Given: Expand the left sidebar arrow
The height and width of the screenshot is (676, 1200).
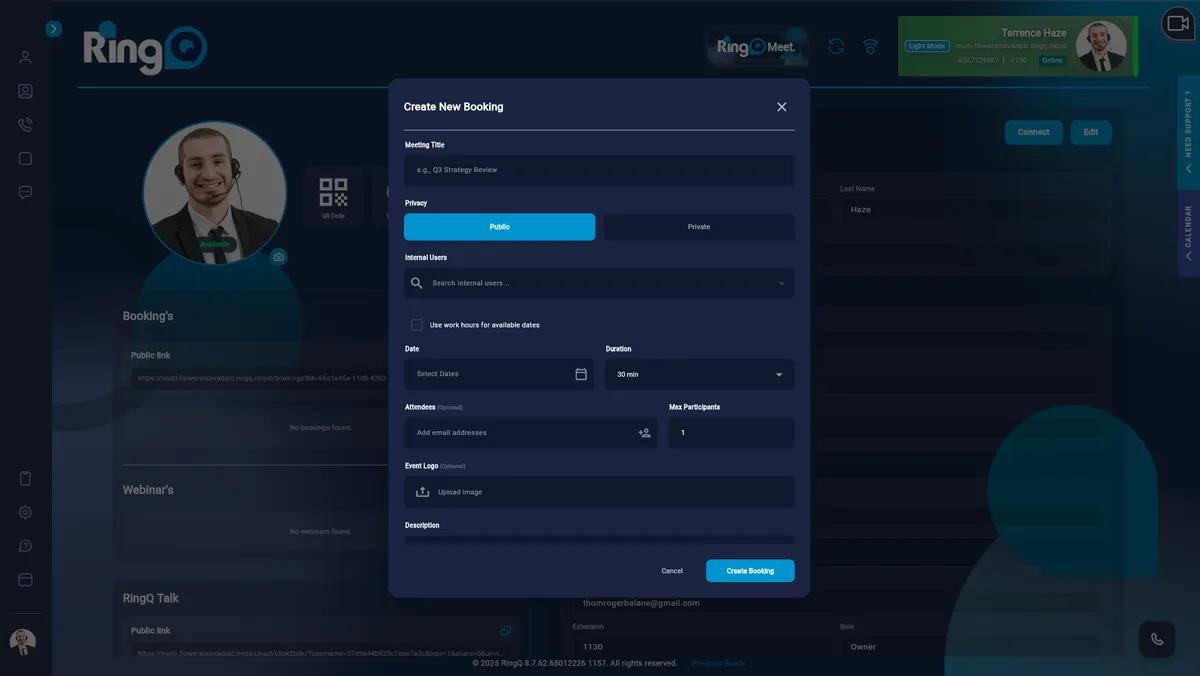Looking at the screenshot, I should pyautogui.click(x=54, y=29).
